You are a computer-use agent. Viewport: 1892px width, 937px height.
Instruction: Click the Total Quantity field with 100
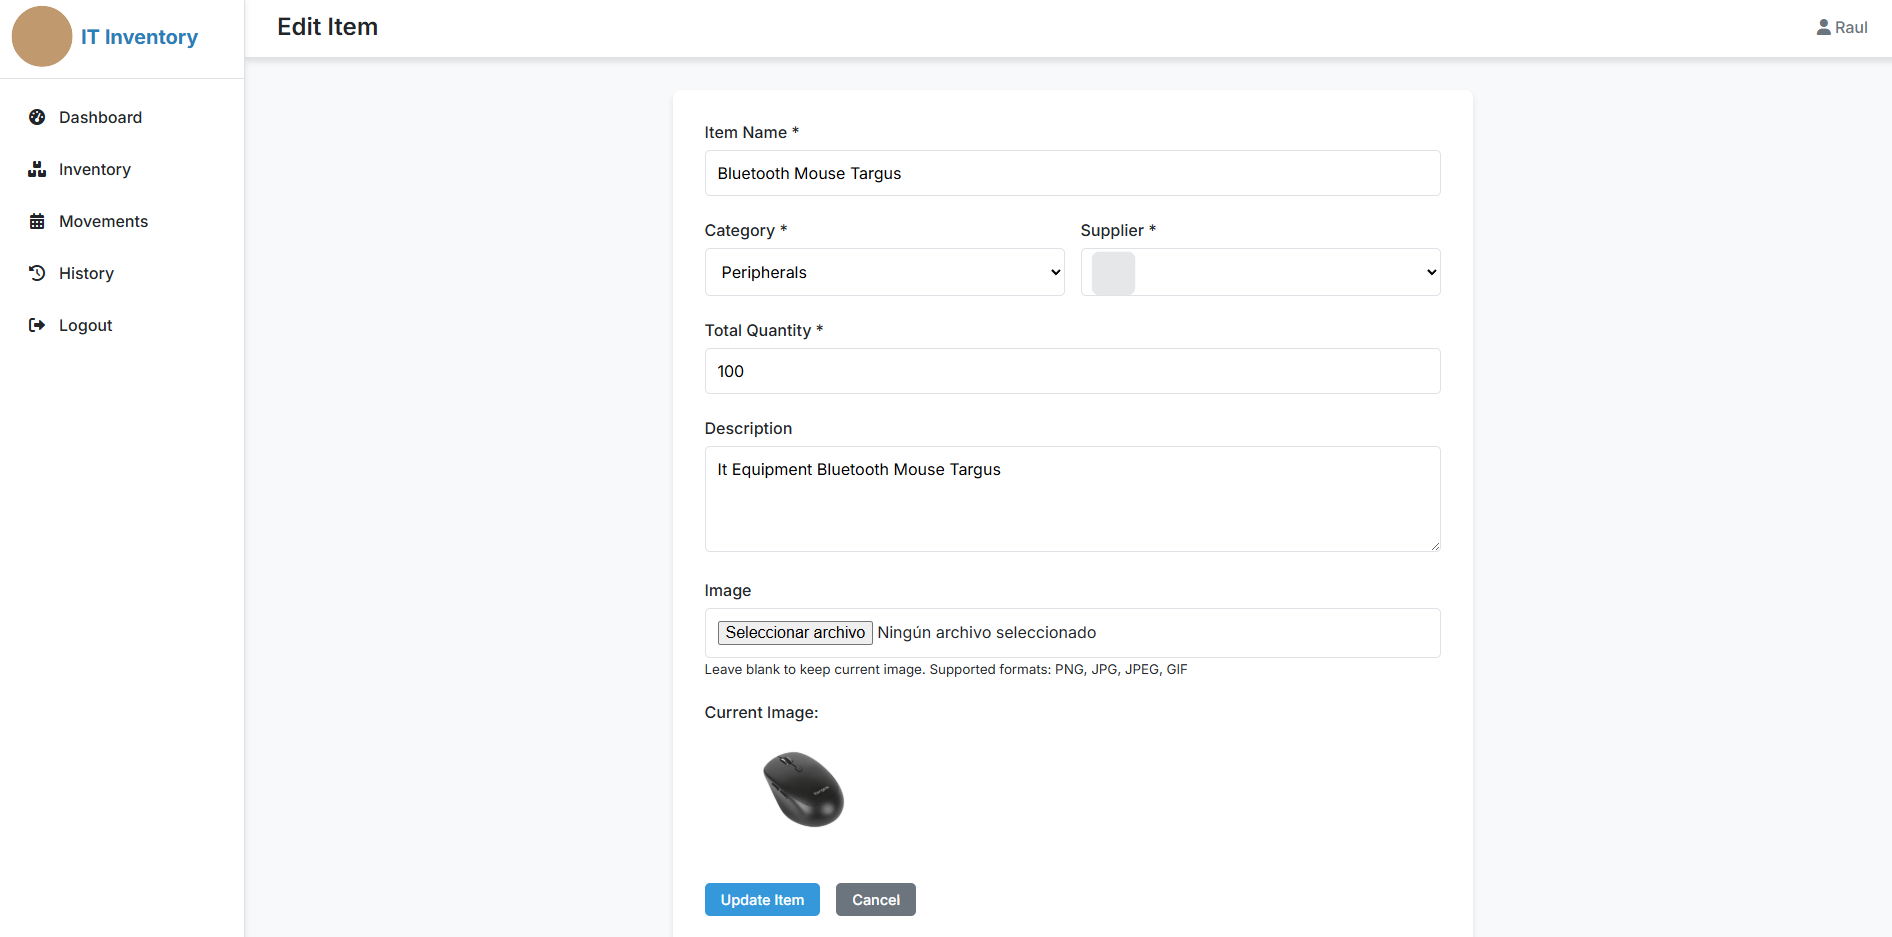(1072, 371)
